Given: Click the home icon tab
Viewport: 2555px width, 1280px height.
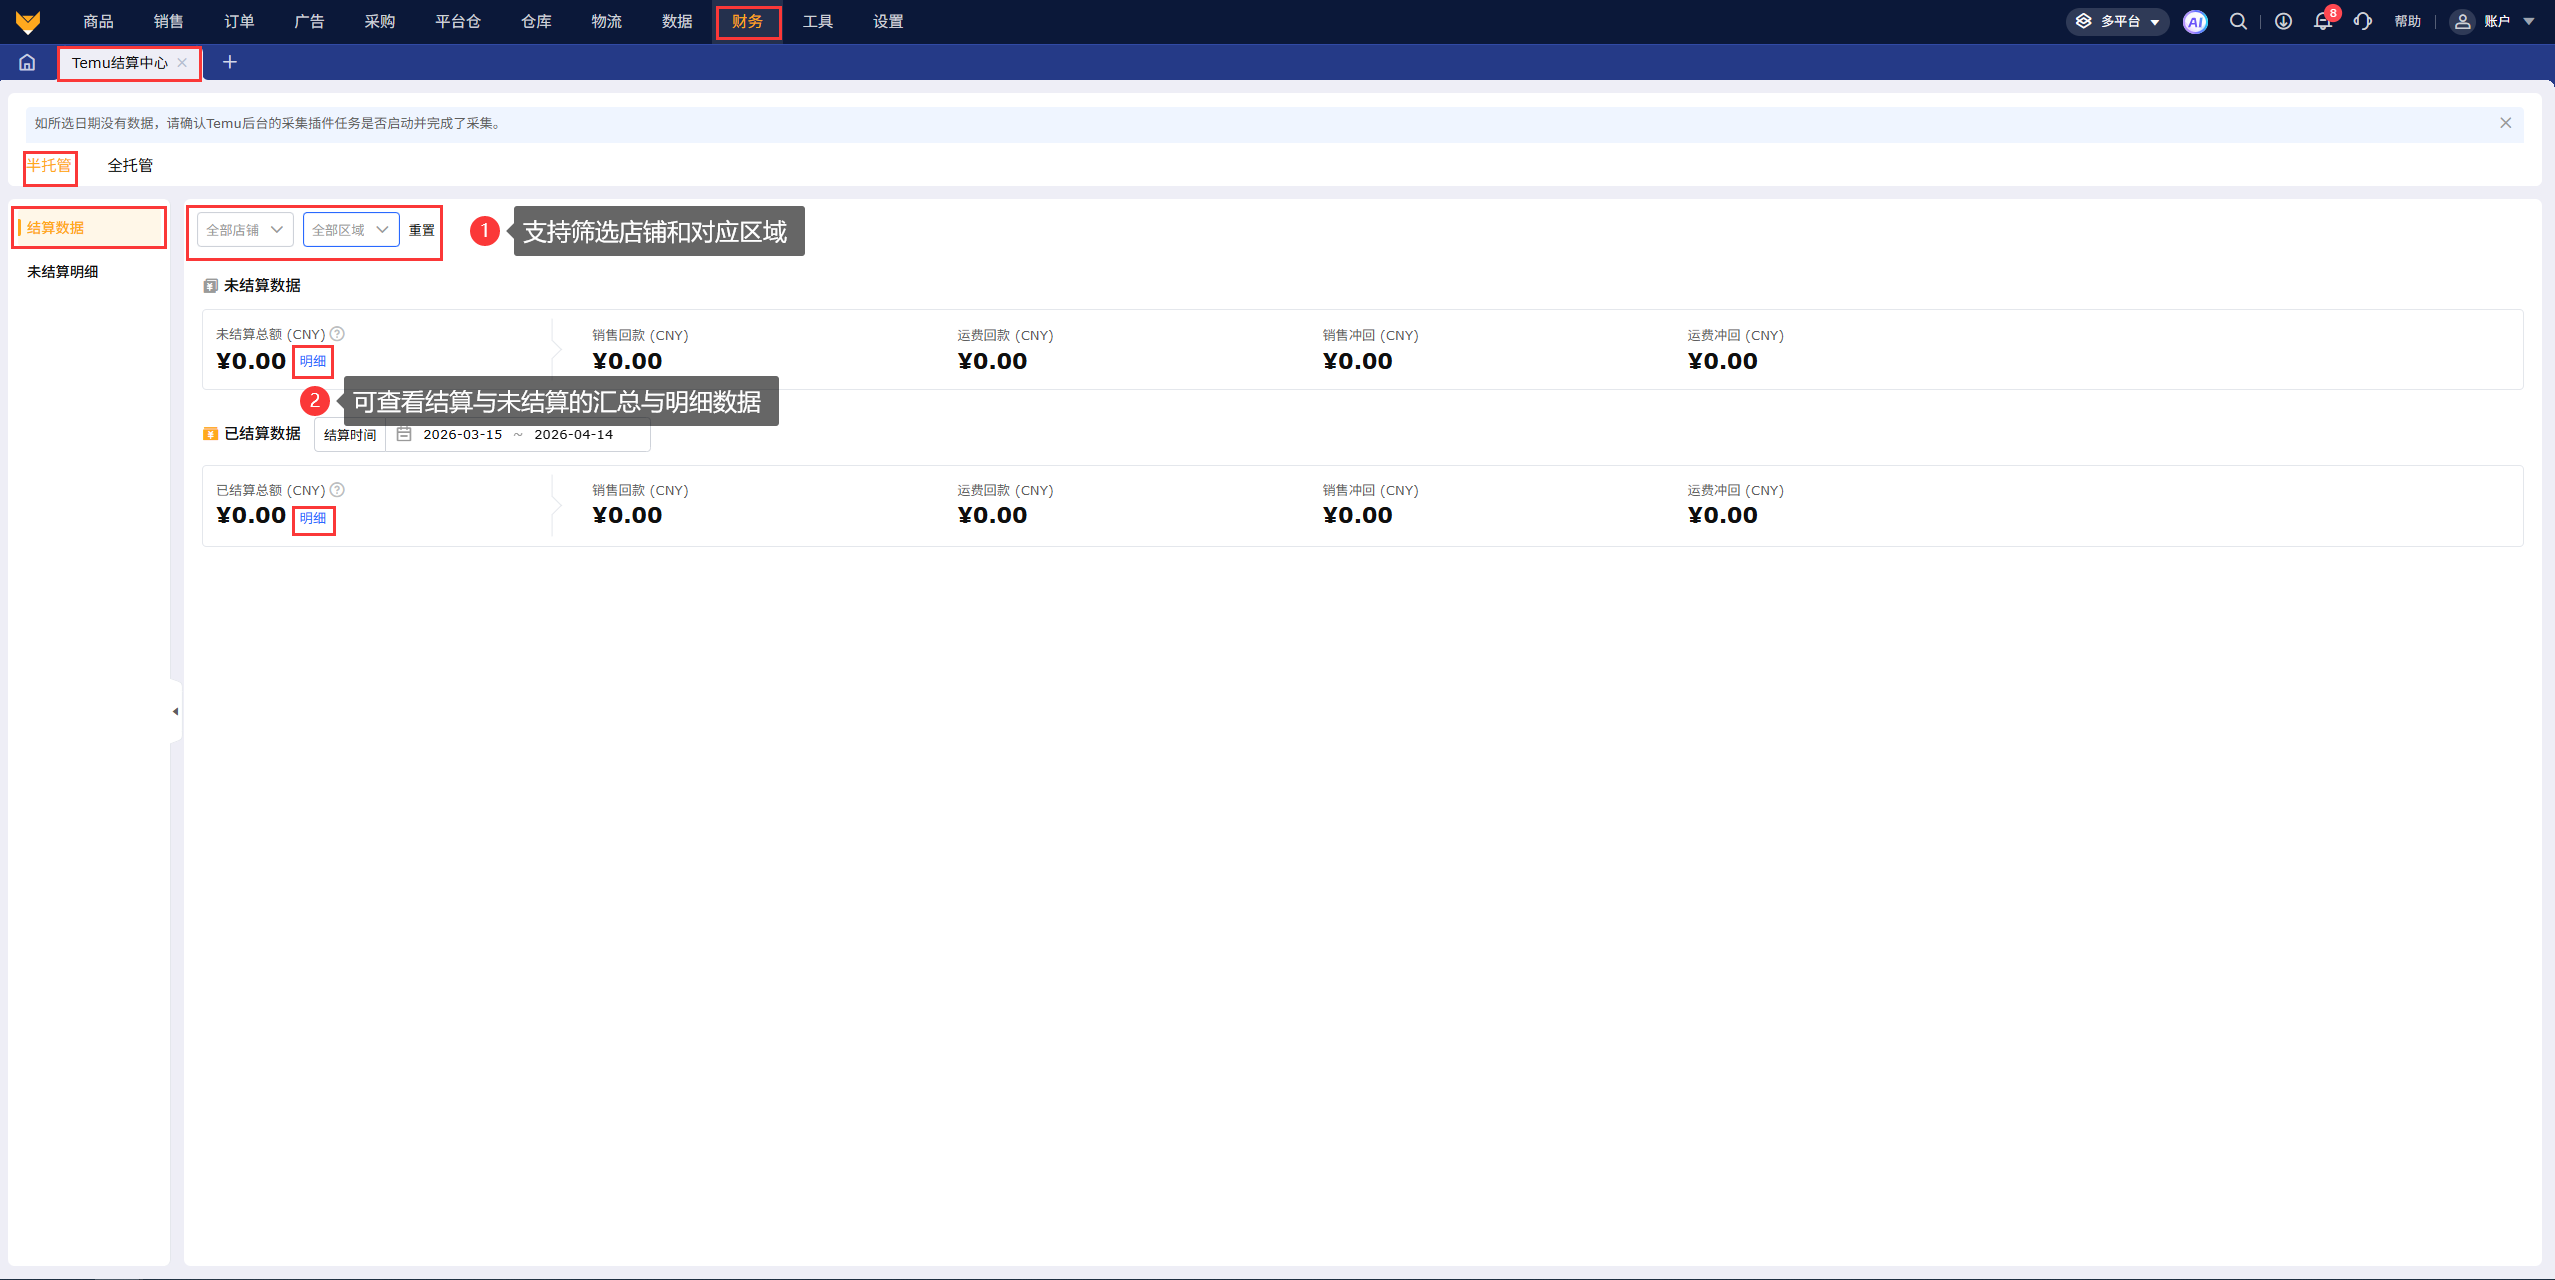Looking at the screenshot, I should point(27,62).
